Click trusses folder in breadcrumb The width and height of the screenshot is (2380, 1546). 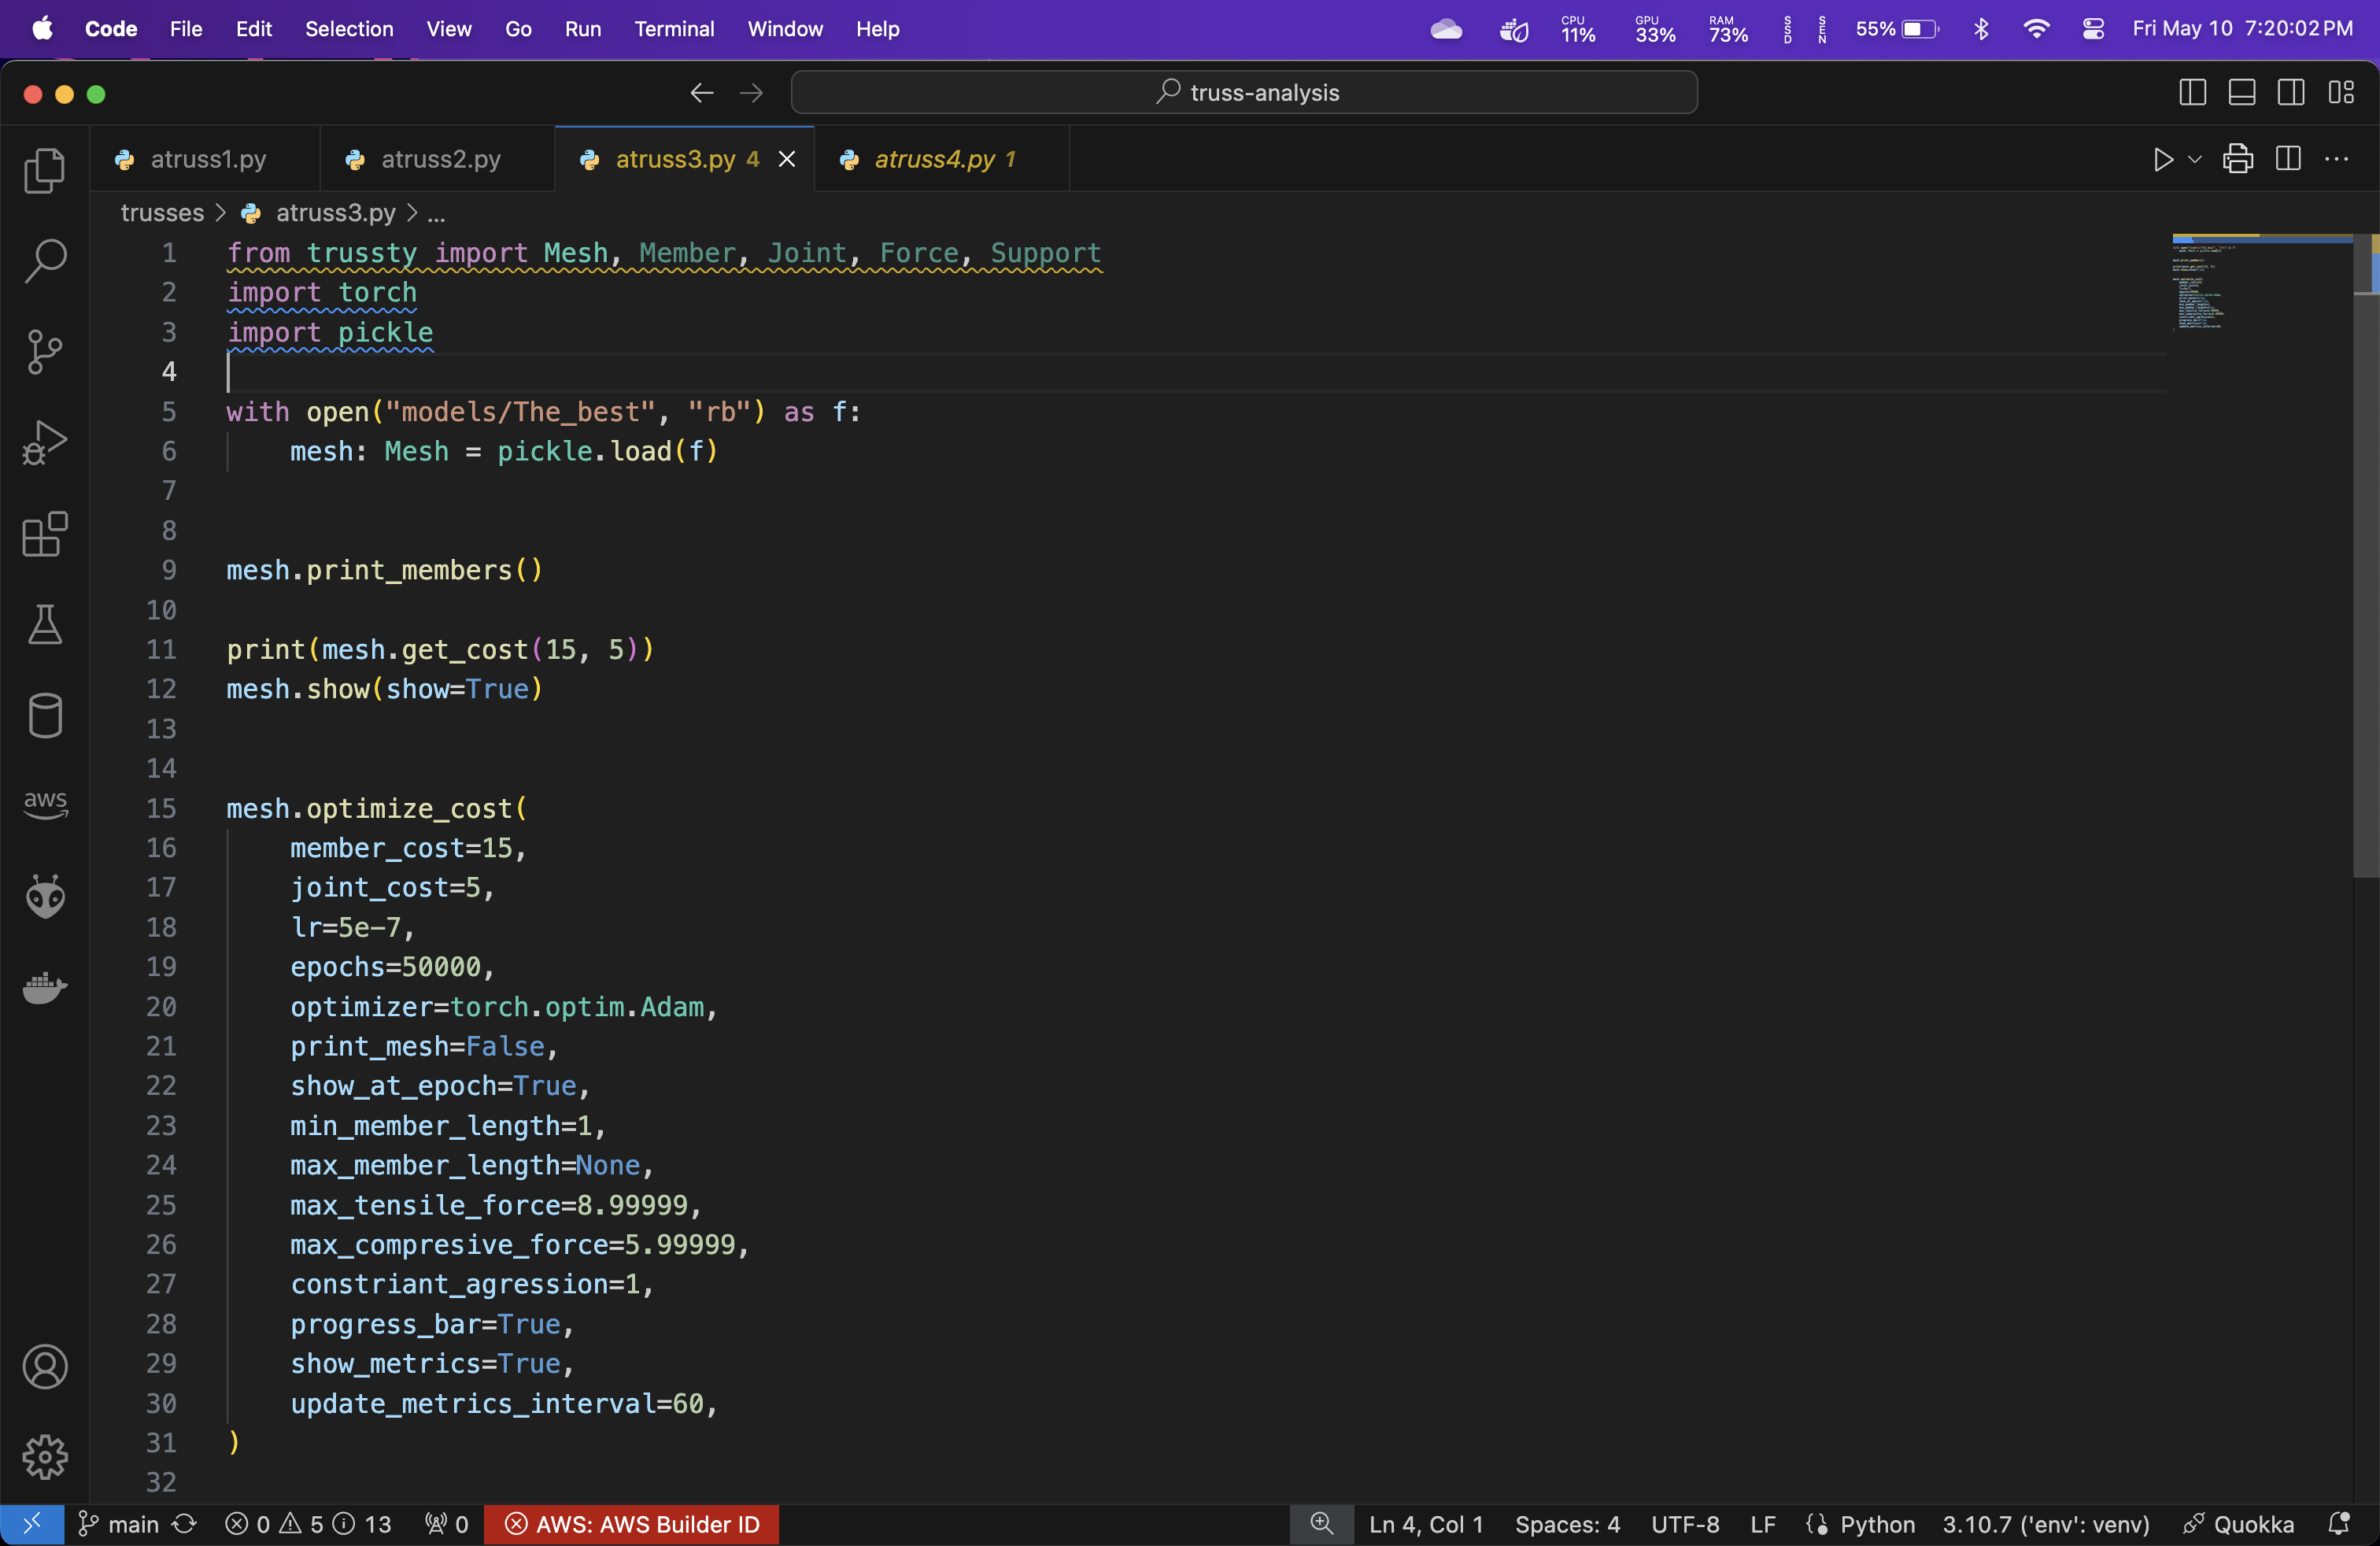[x=162, y=213]
